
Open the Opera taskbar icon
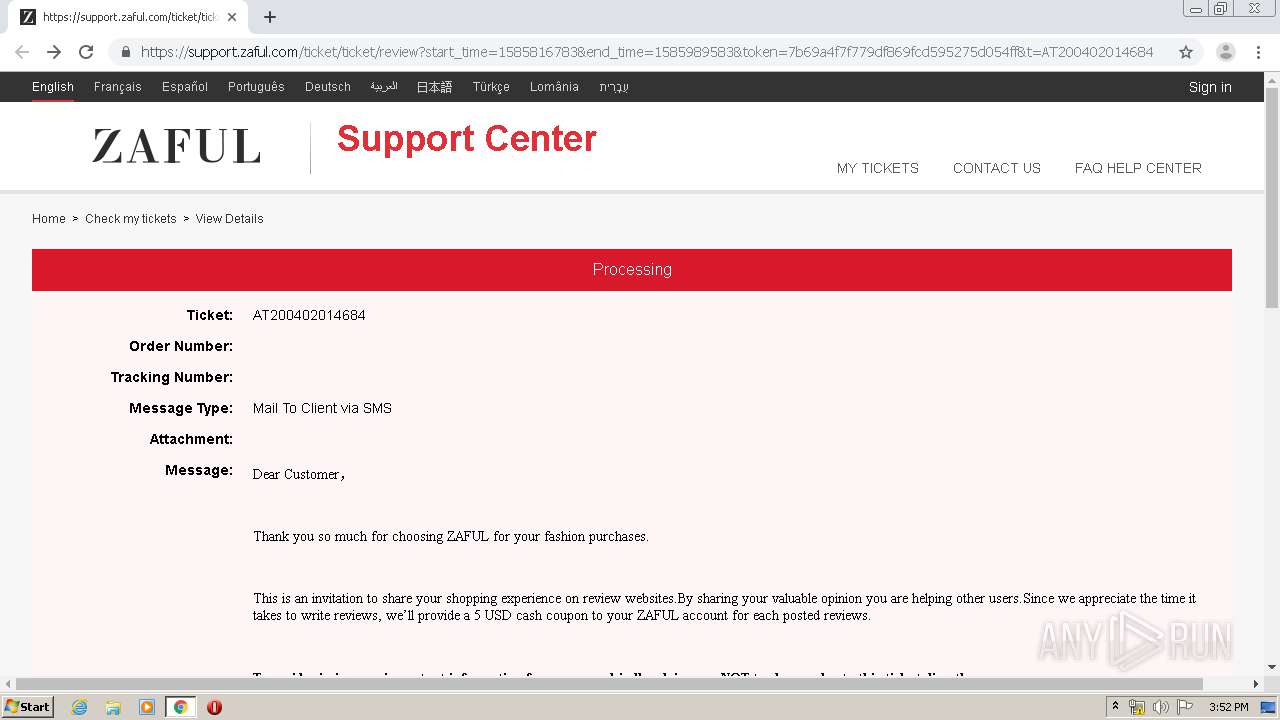click(x=214, y=707)
